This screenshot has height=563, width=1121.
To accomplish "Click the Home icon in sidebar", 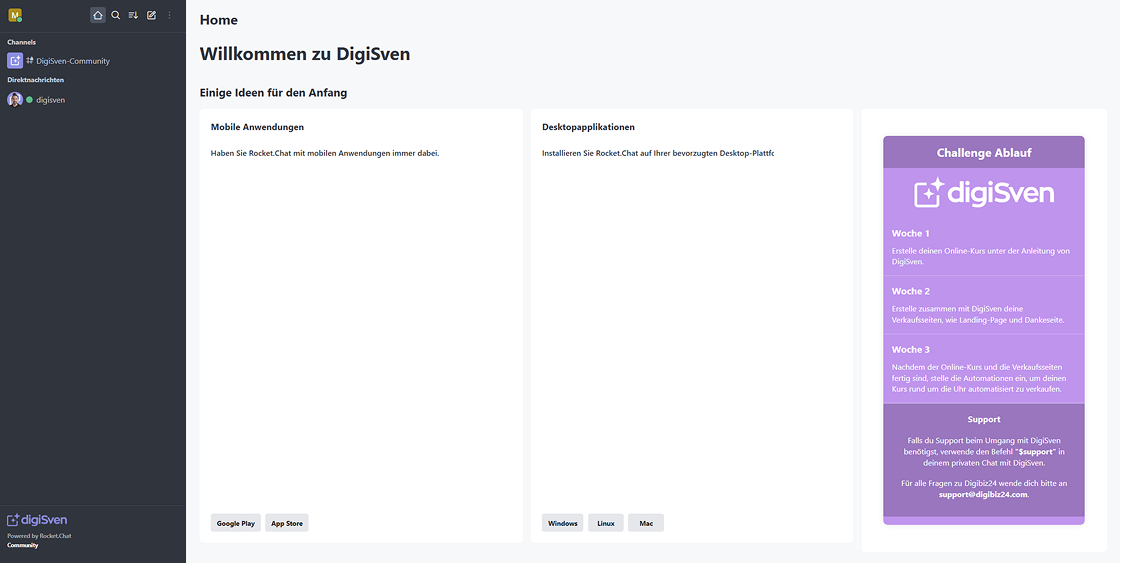I will [x=97, y=15].
